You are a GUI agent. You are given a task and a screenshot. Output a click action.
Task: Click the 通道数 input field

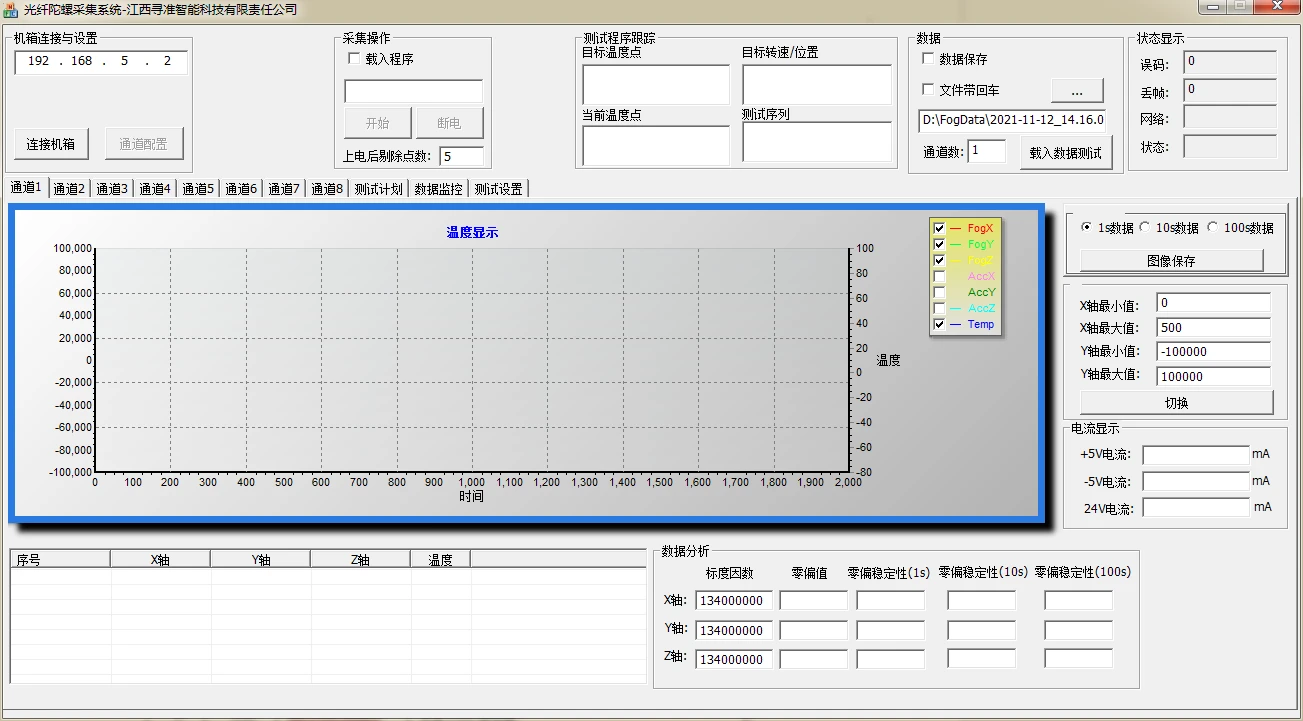pos(987,151)
